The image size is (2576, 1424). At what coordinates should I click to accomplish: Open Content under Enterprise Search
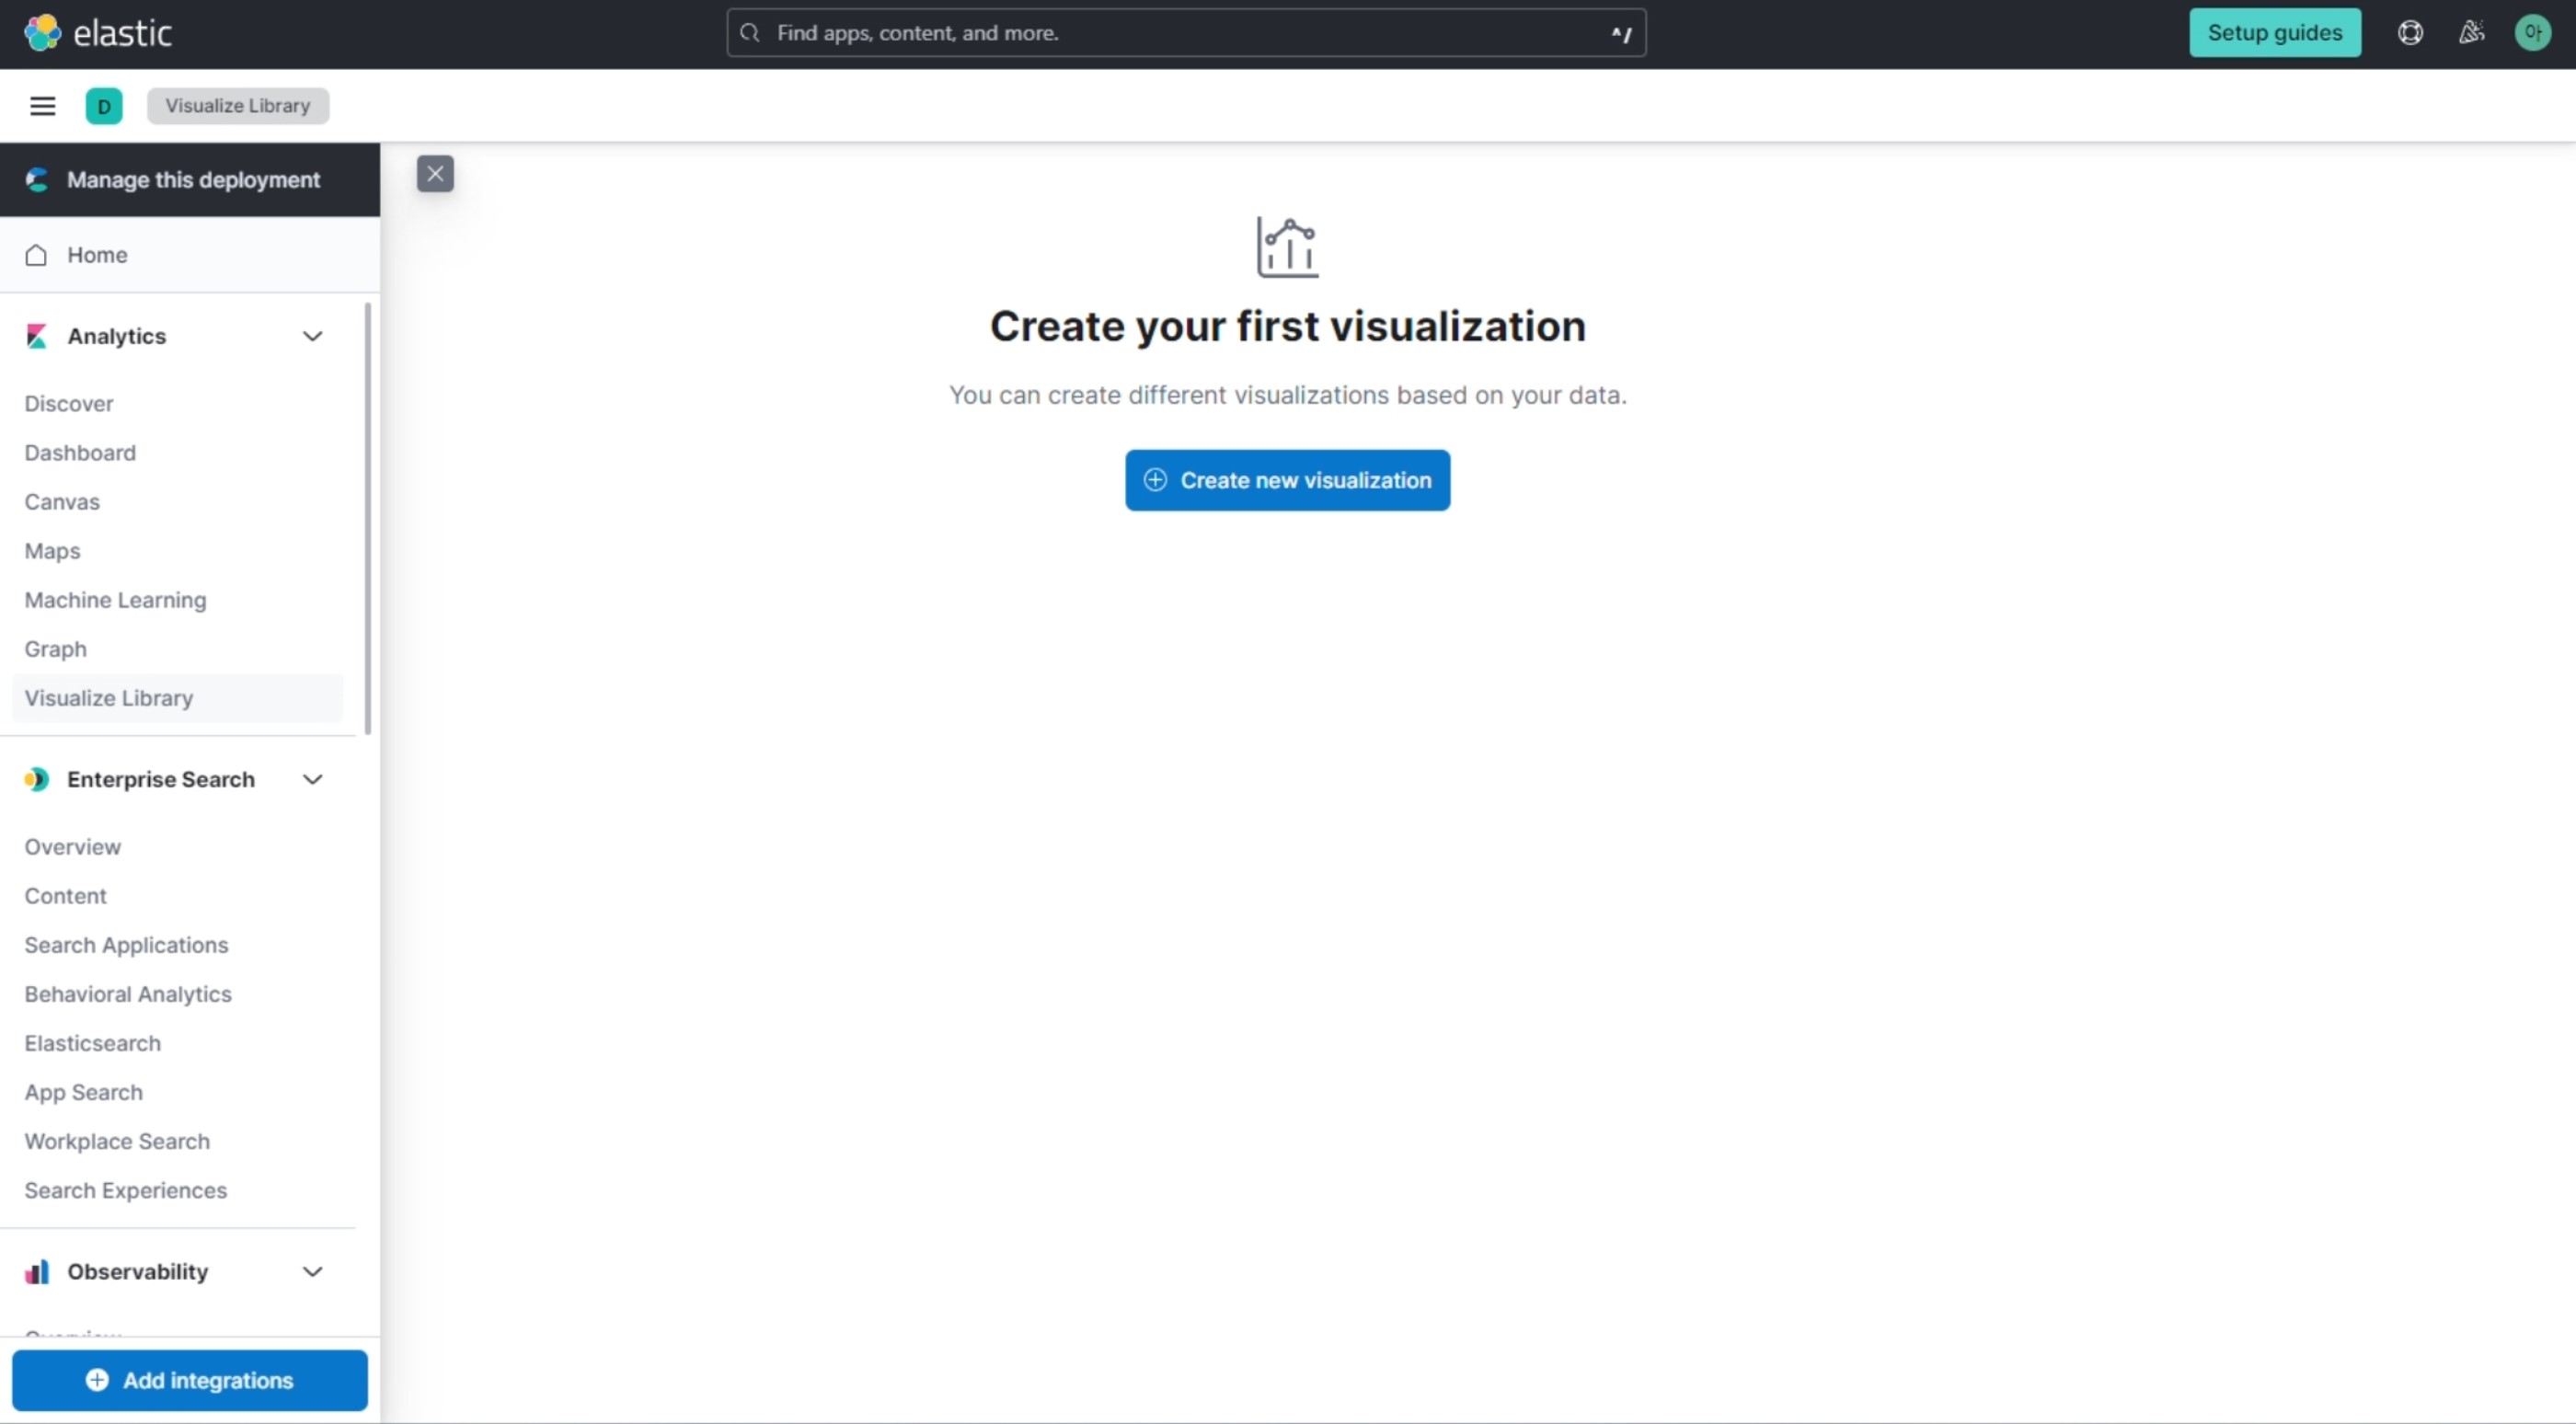pos(65,896)
